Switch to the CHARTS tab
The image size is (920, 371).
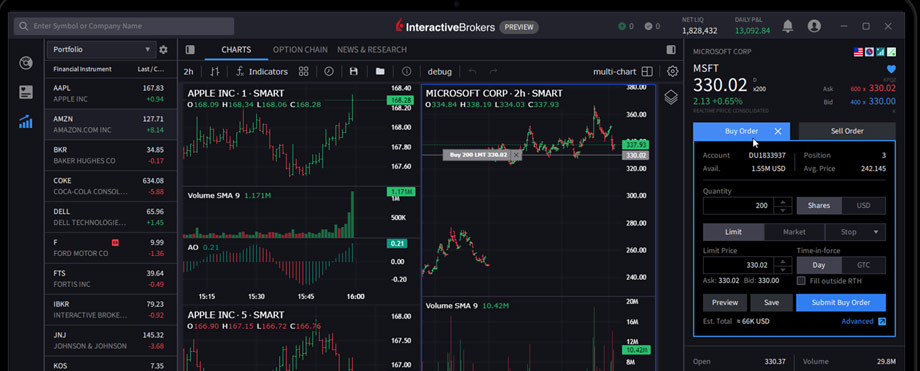(x=236, y=50)
